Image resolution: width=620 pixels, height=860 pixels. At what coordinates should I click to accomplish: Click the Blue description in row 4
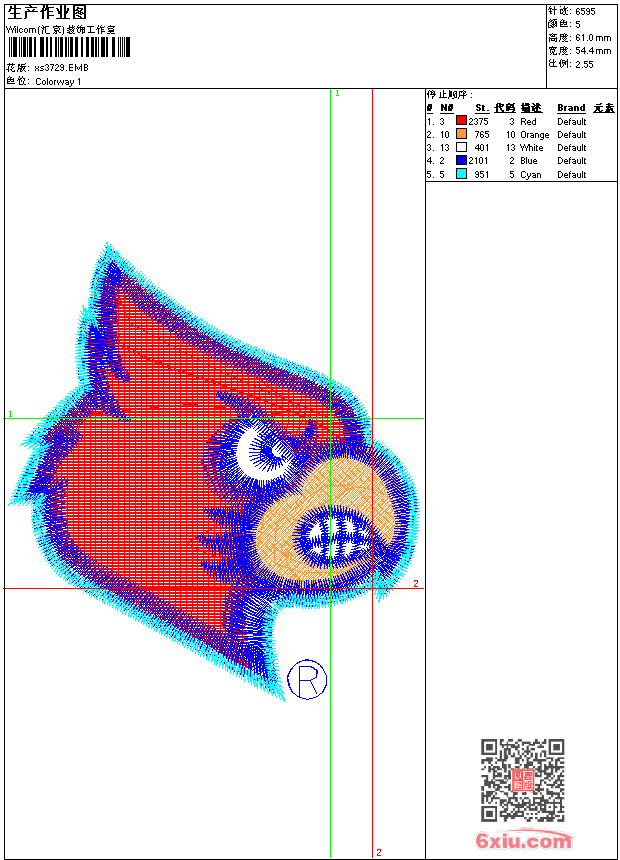[x=529, y=161]
